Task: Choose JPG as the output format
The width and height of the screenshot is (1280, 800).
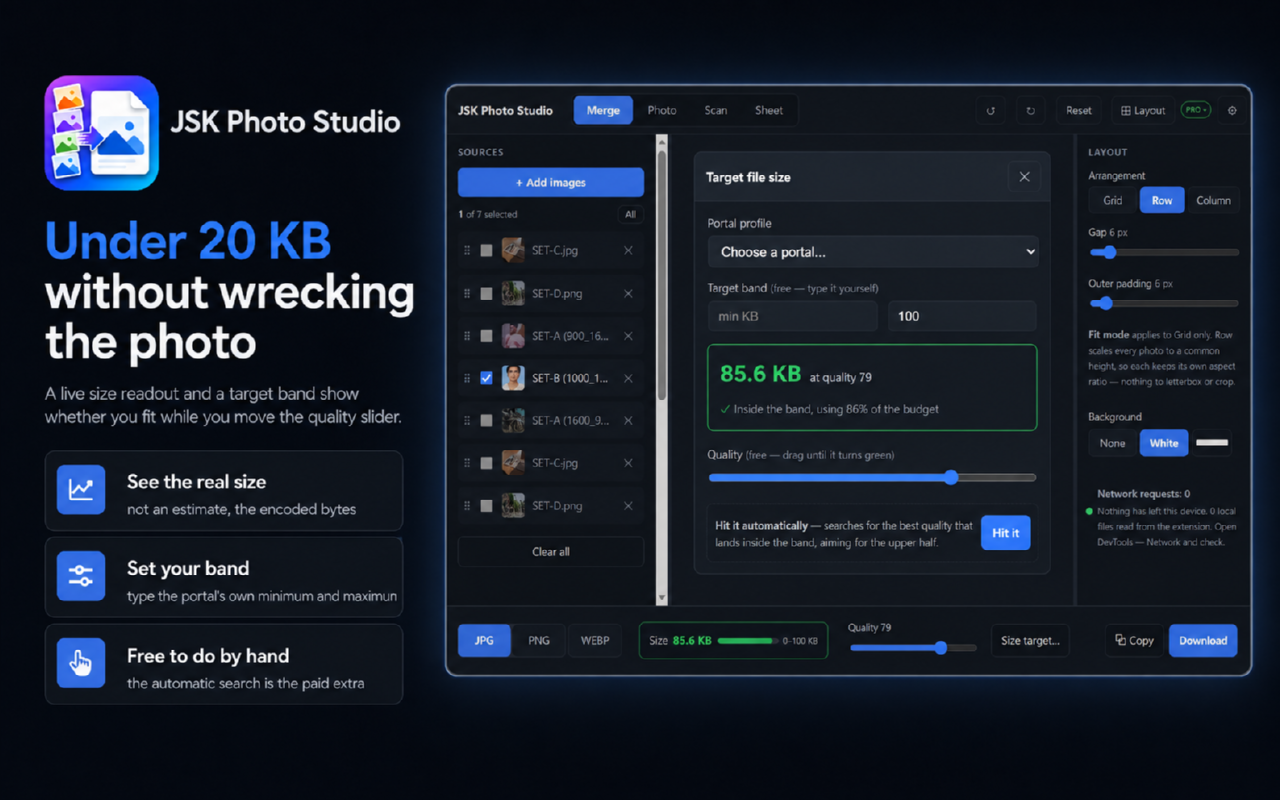Action: tap(484, 641)
